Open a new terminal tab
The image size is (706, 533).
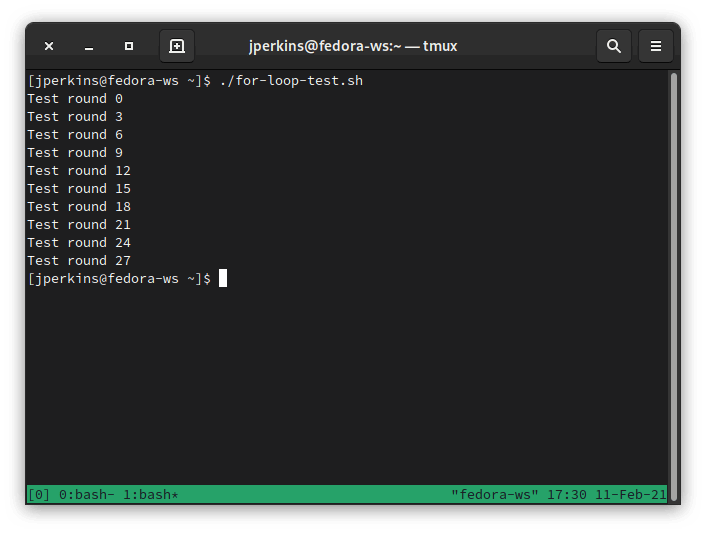click(177, 46)
